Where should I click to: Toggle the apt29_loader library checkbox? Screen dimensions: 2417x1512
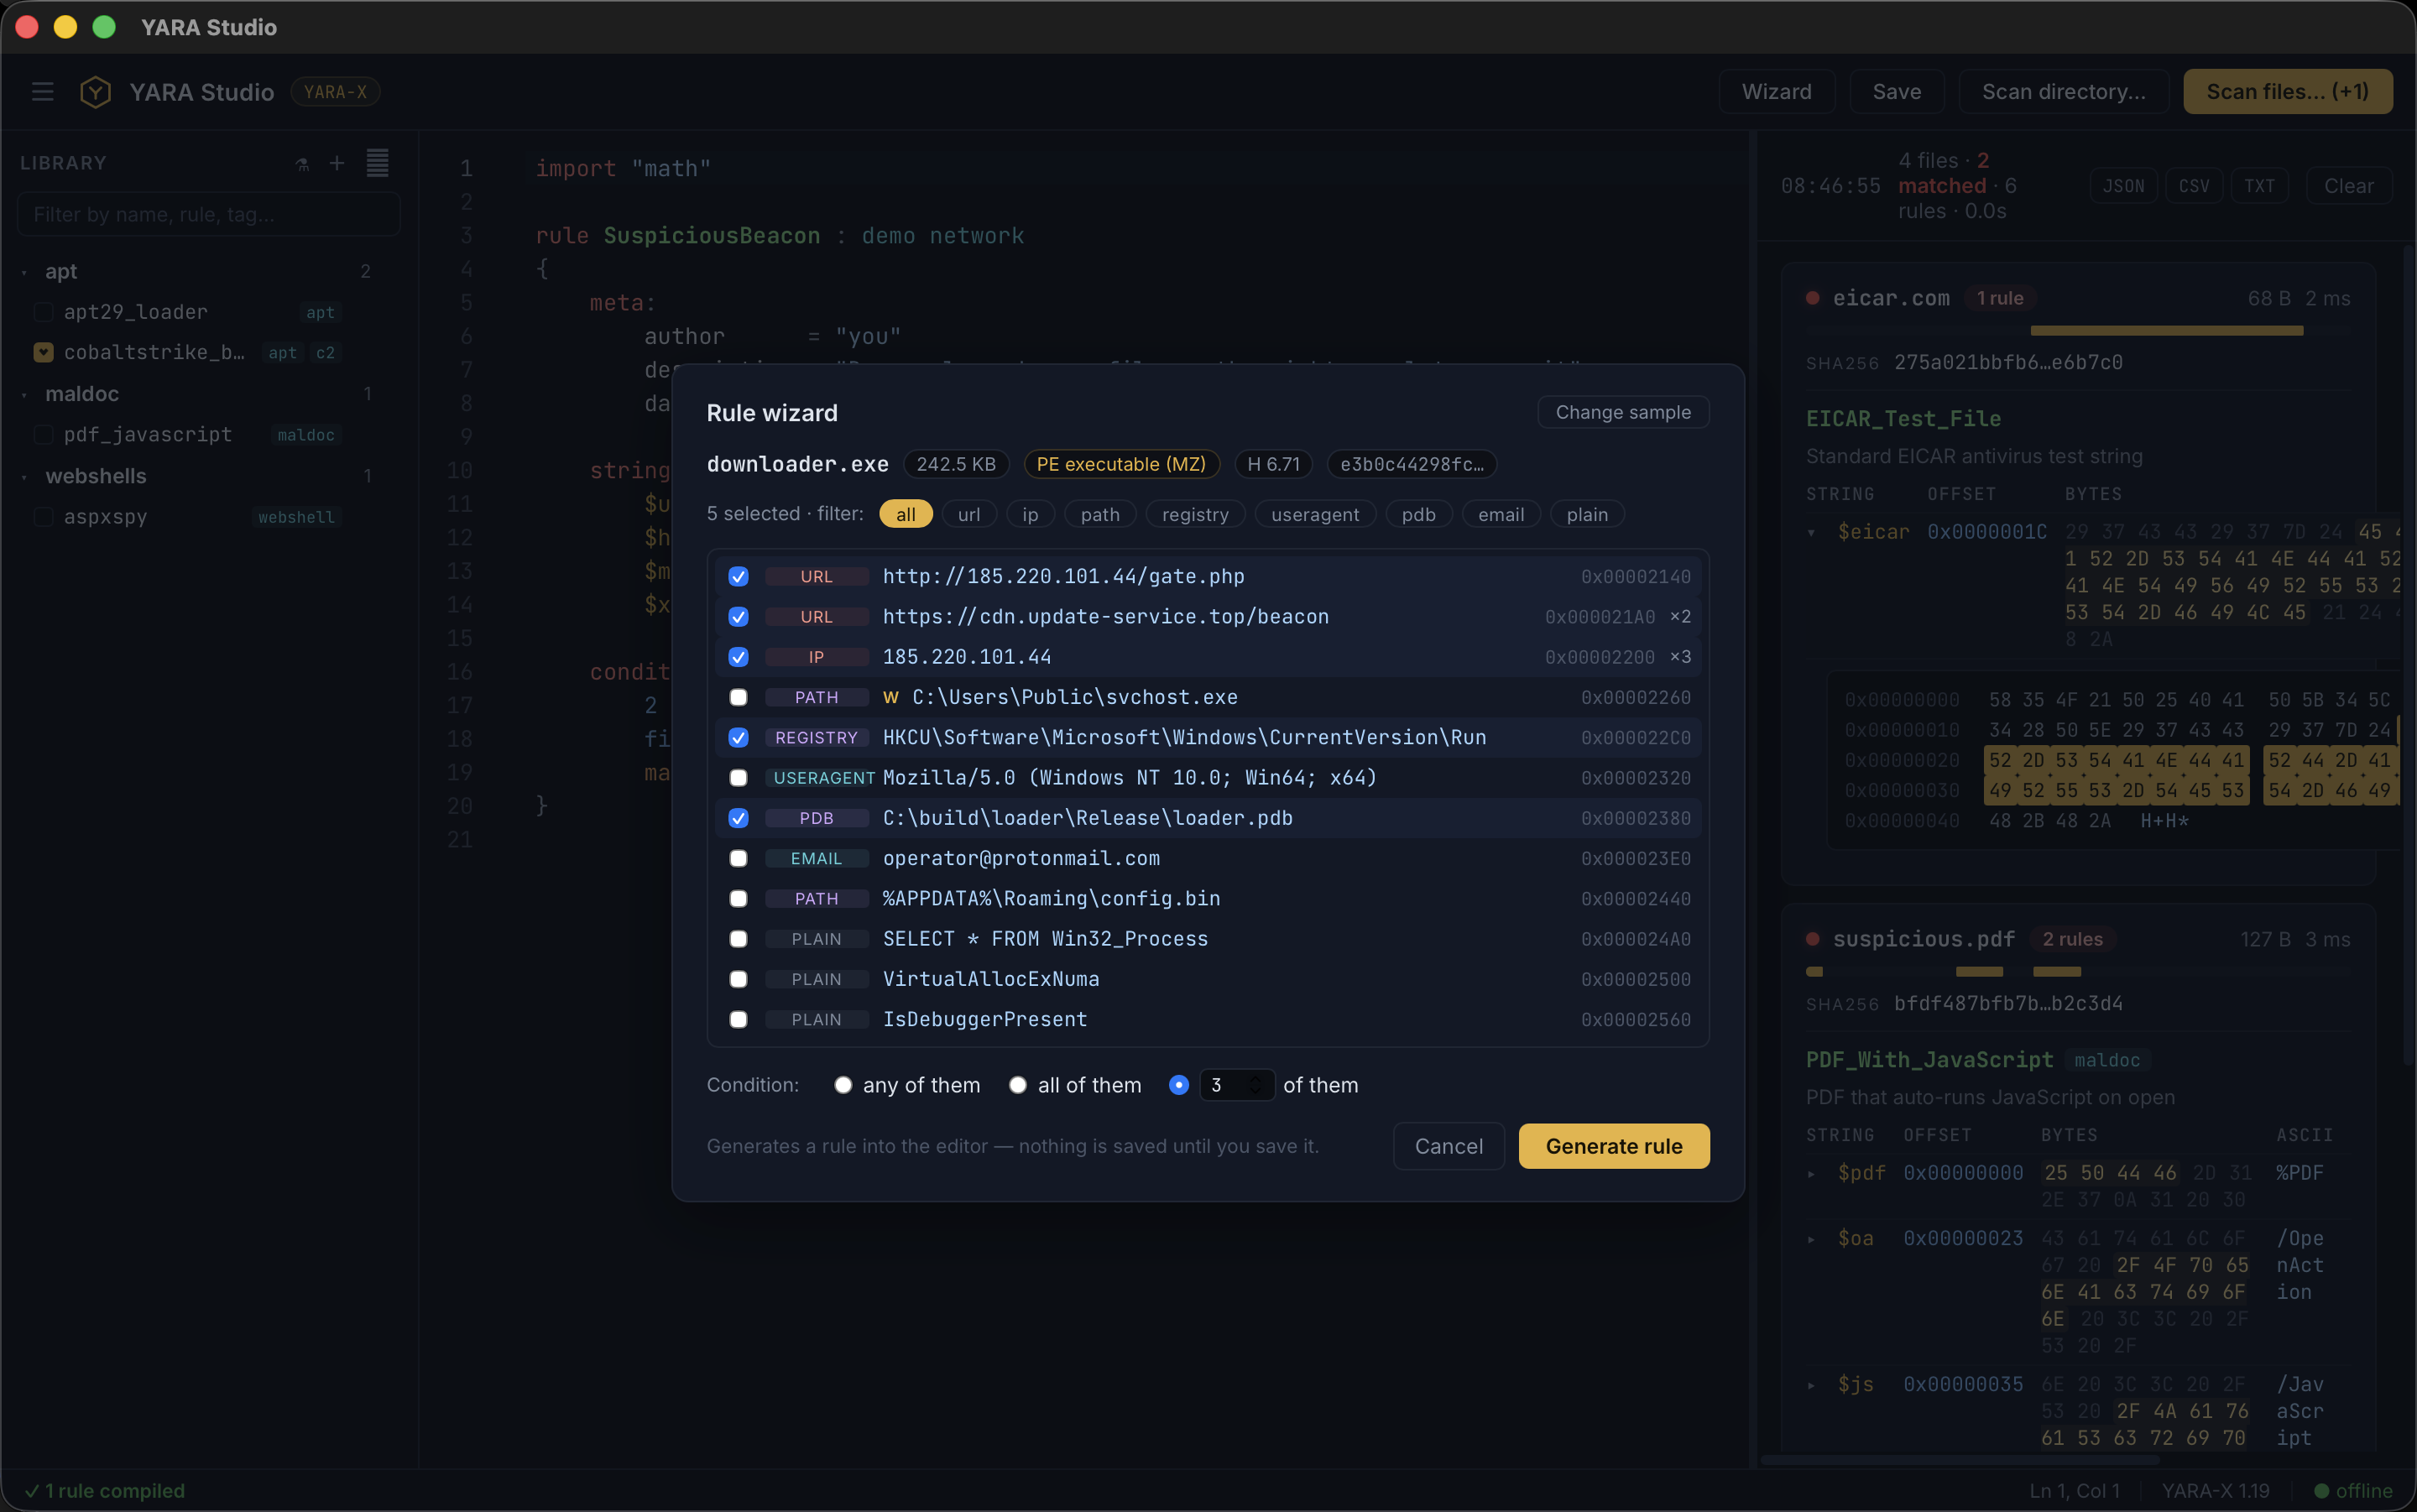(x=43, y=312)
